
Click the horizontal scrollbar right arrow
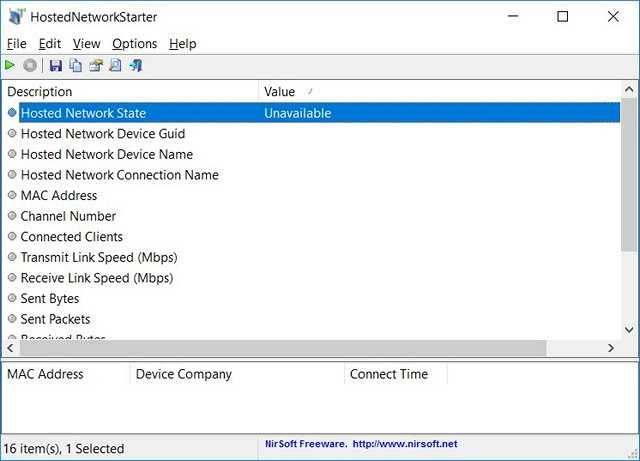coord(611,348)
